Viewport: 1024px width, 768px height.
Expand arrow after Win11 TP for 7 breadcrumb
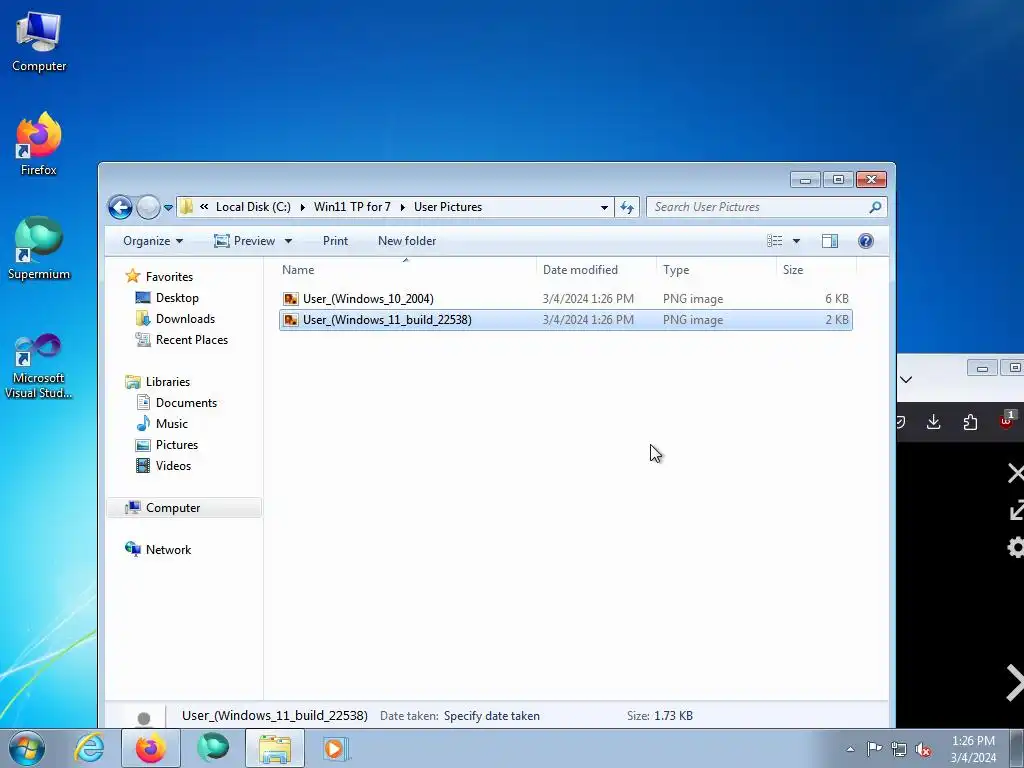[402, 207]
